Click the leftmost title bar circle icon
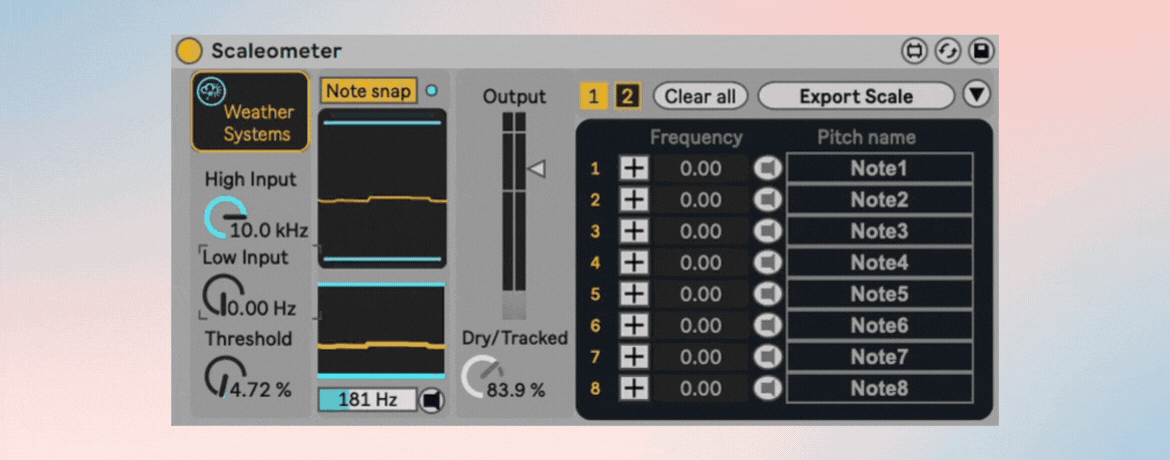Screen dimensions: 1170x460 913,51
